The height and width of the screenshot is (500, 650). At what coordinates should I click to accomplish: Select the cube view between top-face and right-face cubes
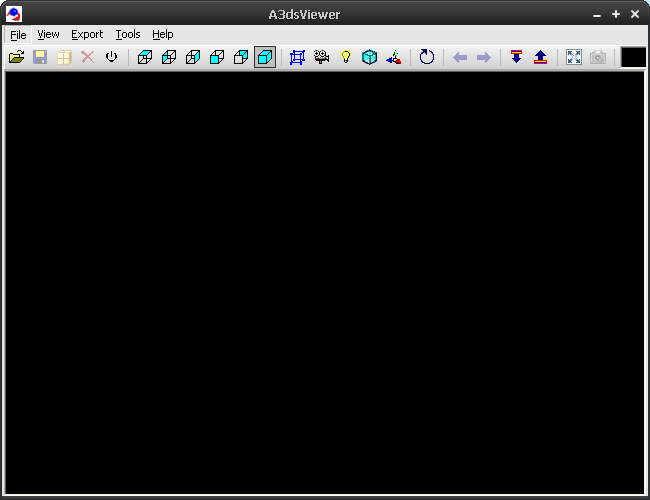coord(169,57)
